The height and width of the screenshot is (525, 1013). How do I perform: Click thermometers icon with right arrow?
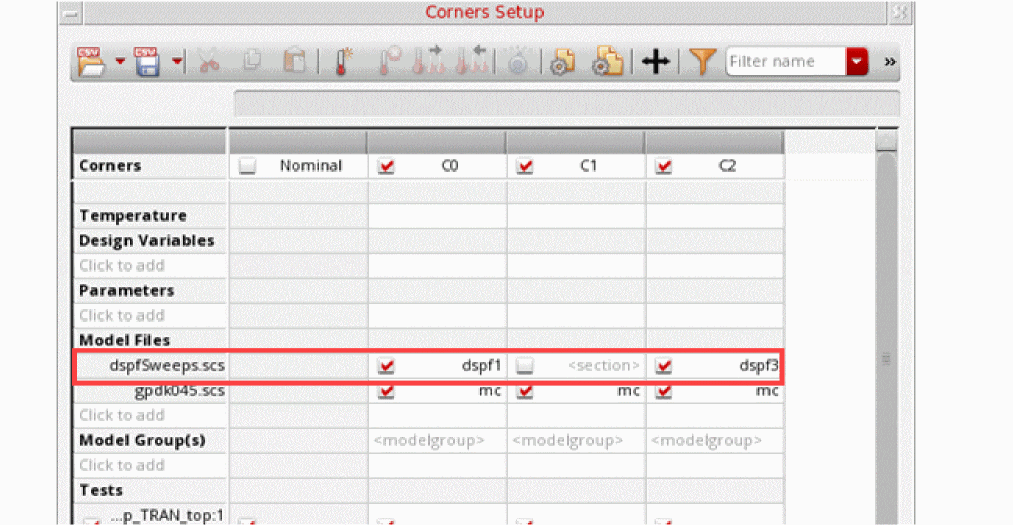point(428,60)
